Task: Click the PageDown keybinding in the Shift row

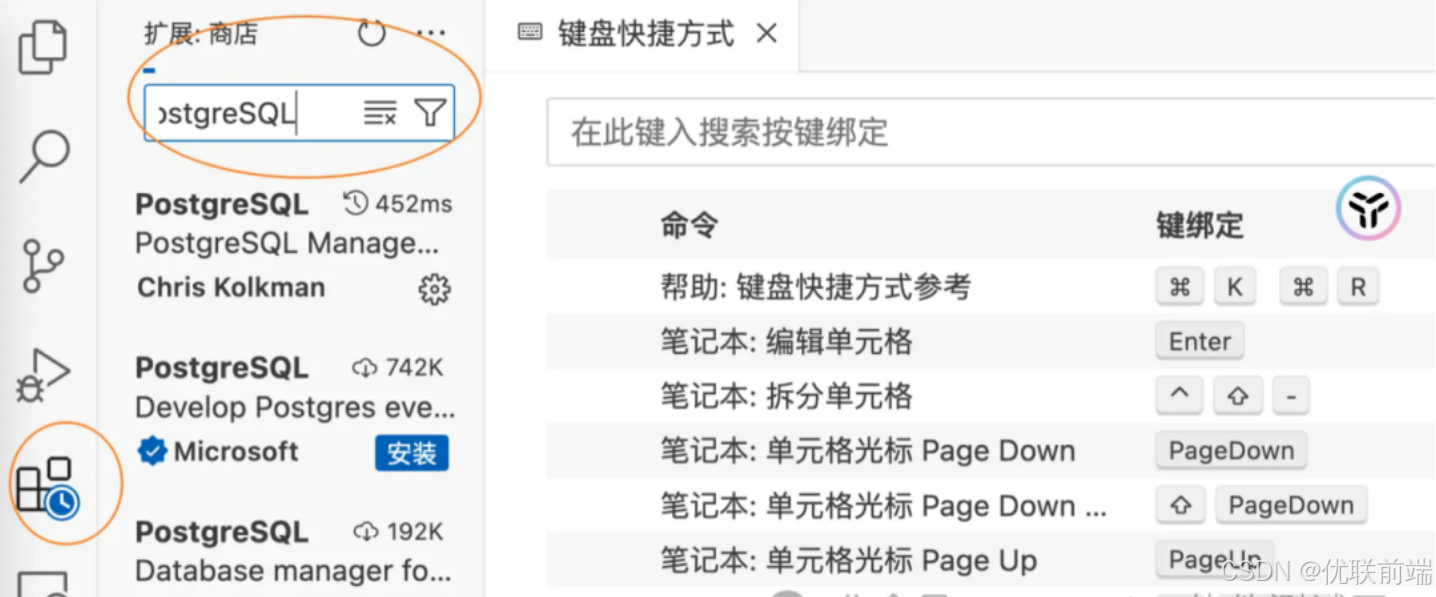Action: [x=1291, y=506]
